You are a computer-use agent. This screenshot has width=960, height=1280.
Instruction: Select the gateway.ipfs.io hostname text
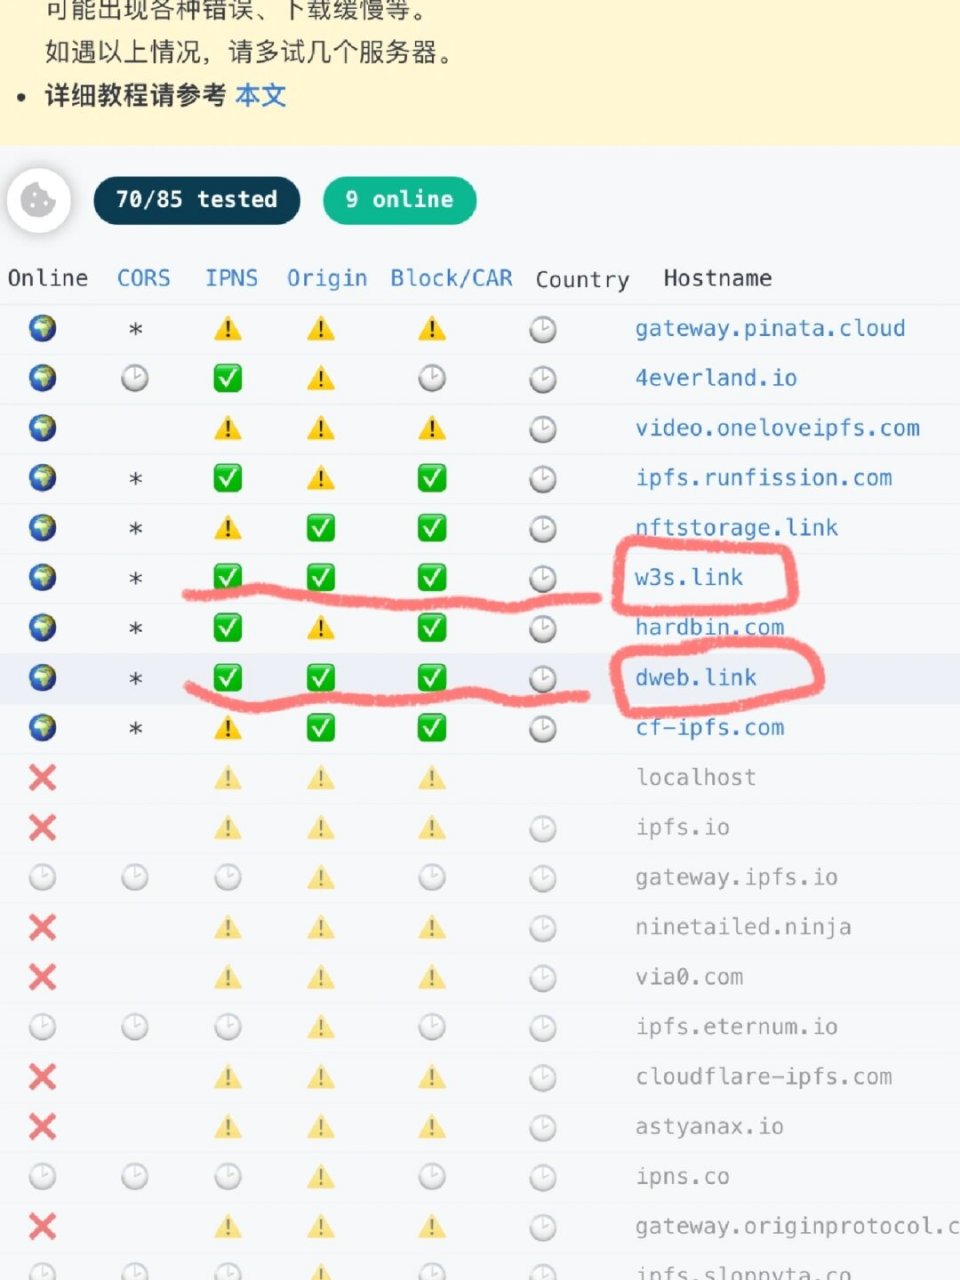tap(736, 877)
